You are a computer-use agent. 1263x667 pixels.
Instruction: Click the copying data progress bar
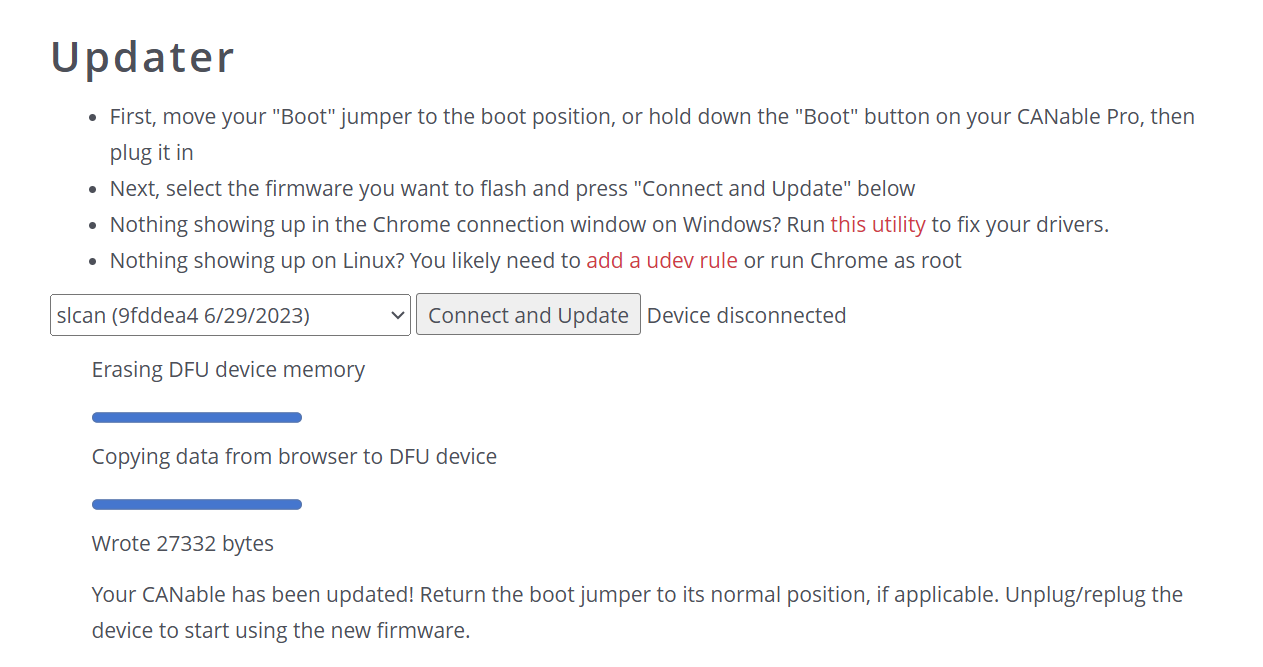(197, 504)
